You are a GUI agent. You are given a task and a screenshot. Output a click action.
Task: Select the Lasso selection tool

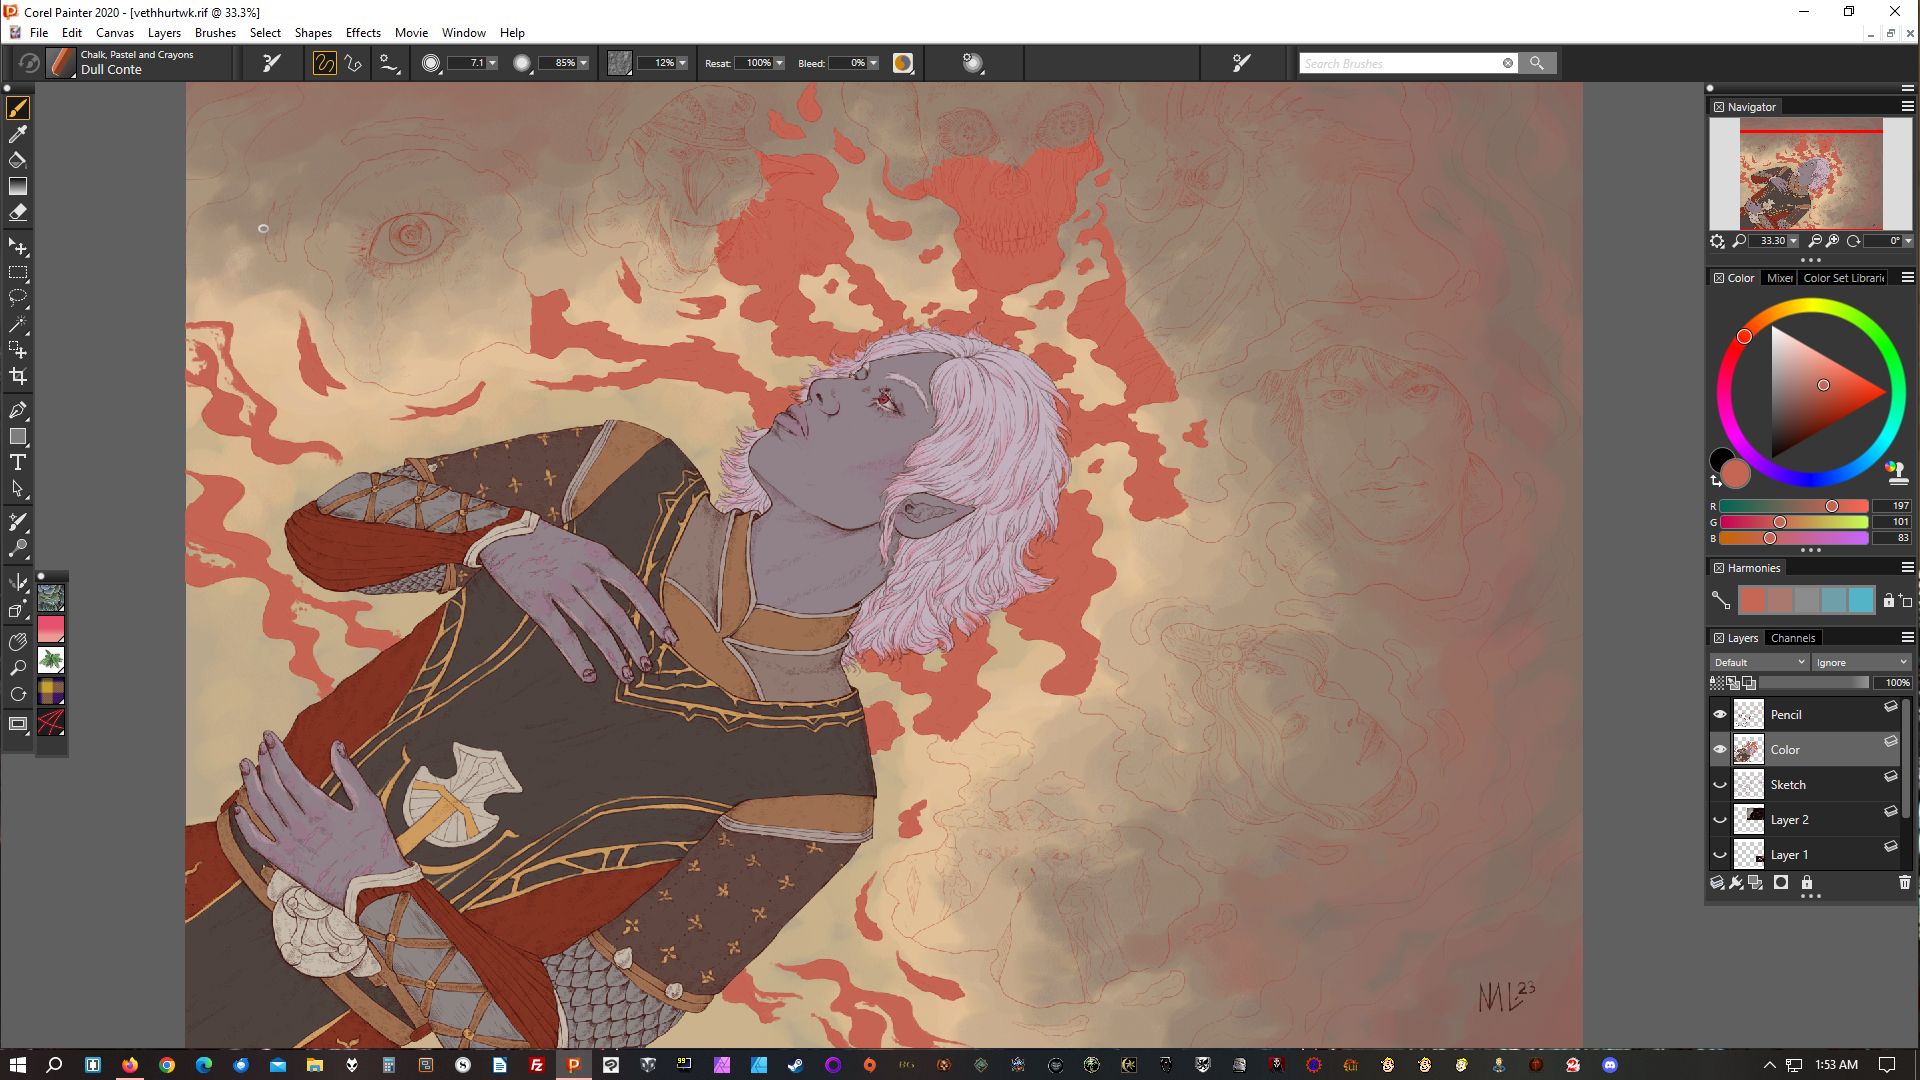pyautogui.click(x=18, y=298)
